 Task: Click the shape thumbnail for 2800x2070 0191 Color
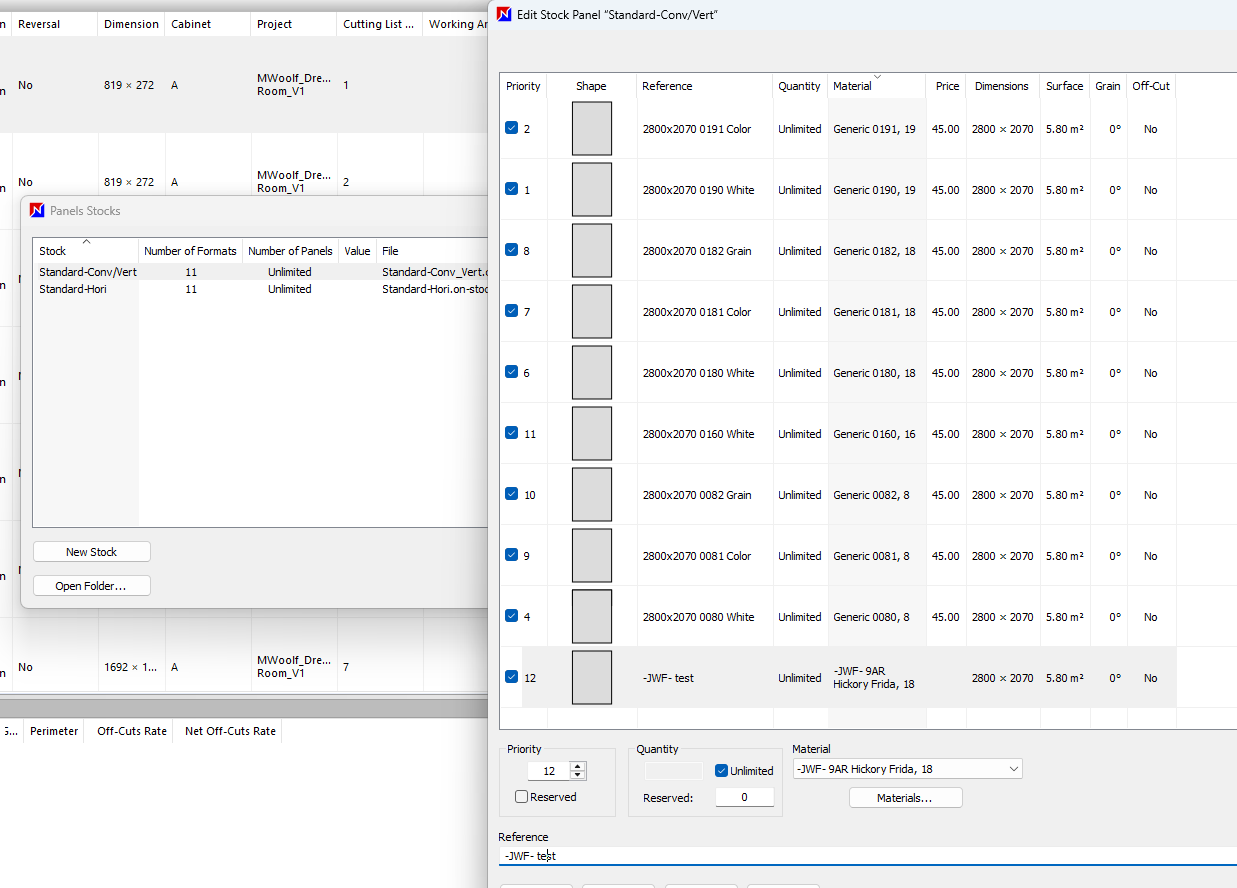point(591,129)
